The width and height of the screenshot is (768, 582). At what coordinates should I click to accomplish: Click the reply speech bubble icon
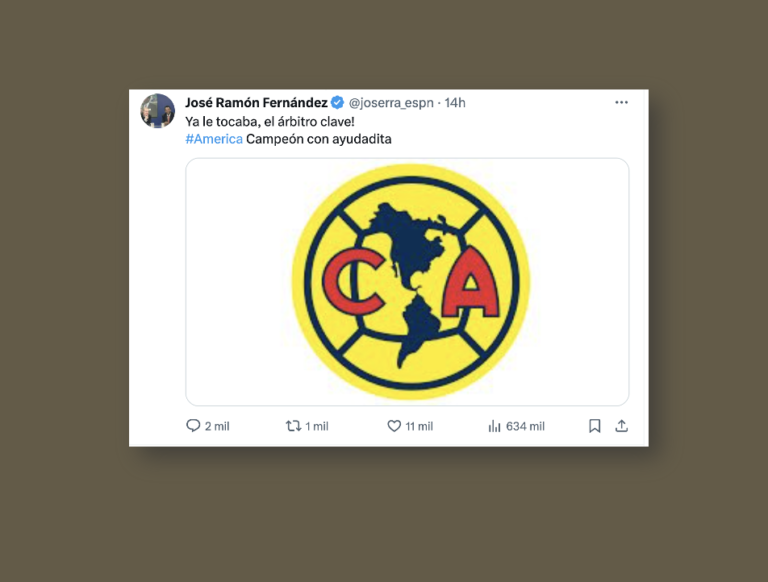[193, 426]
